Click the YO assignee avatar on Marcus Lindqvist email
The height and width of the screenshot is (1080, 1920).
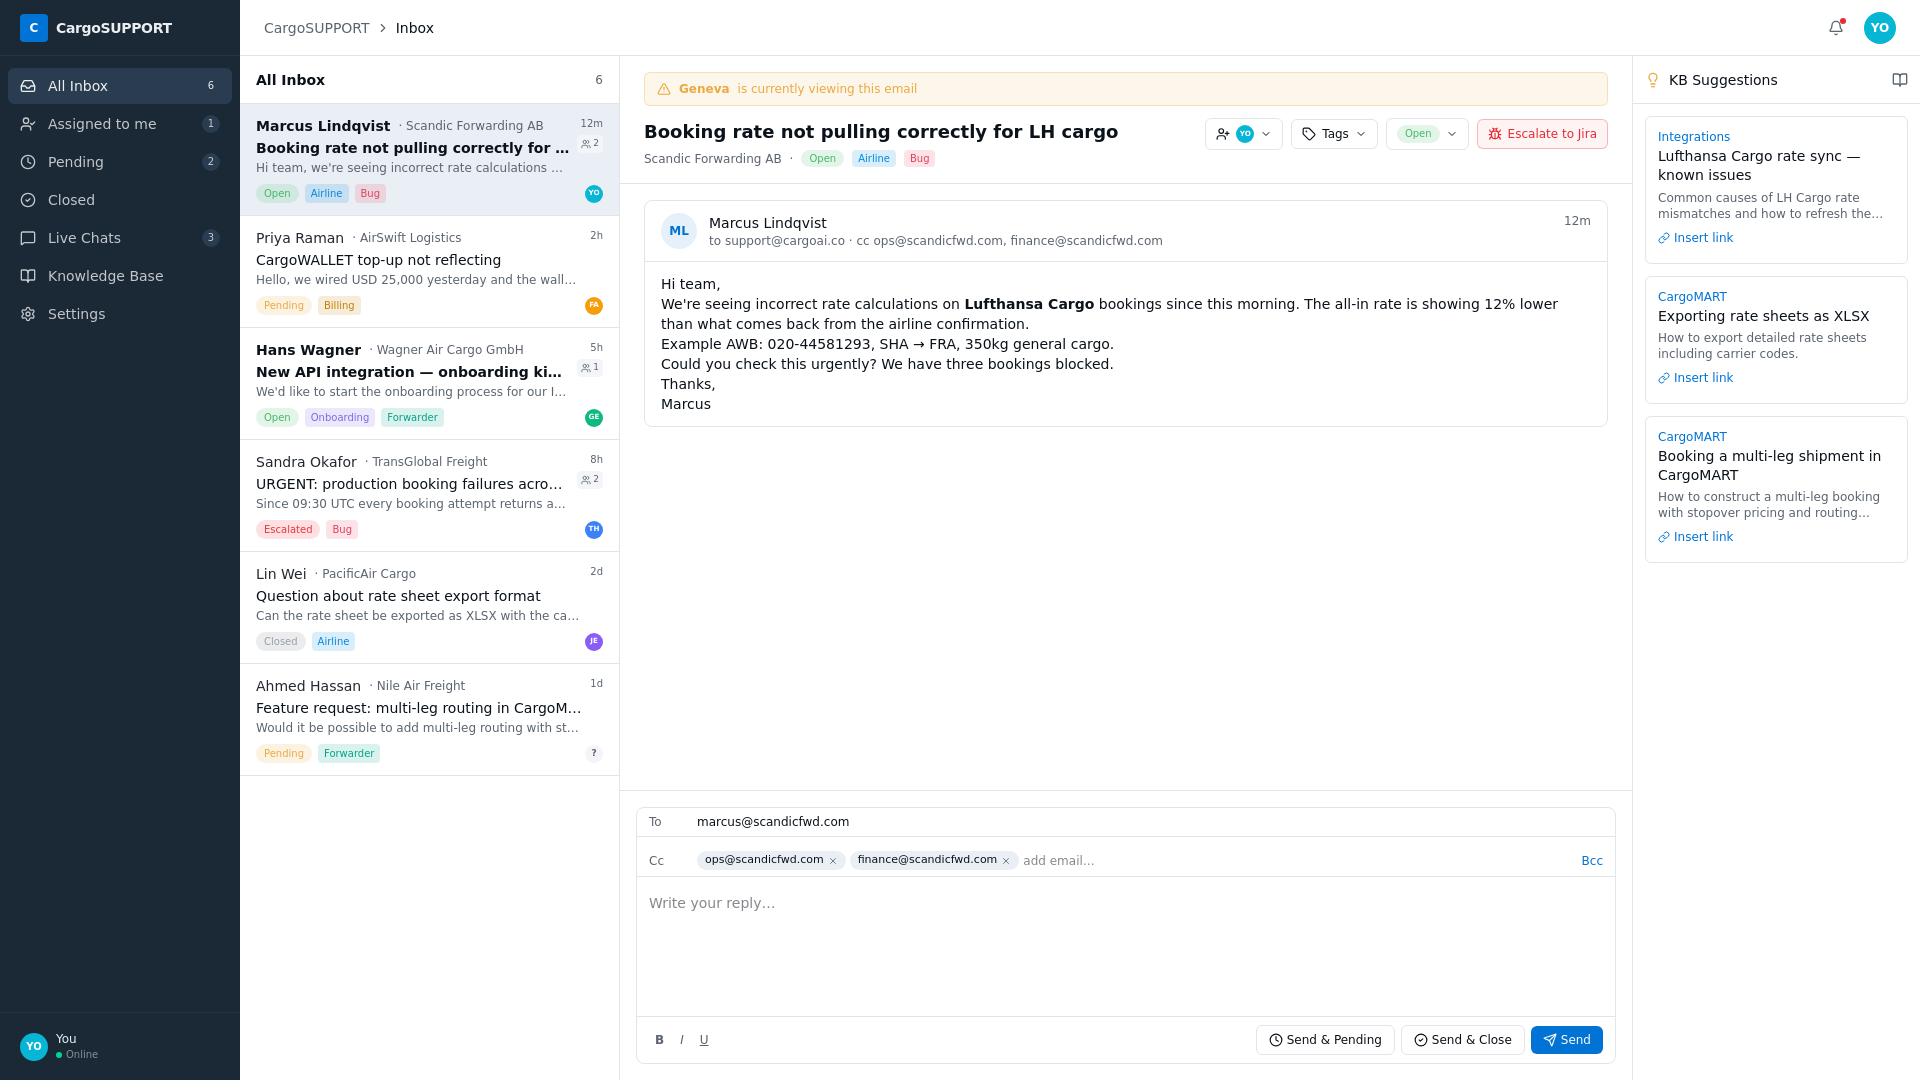pyautogui.click(x=594, y=194)
